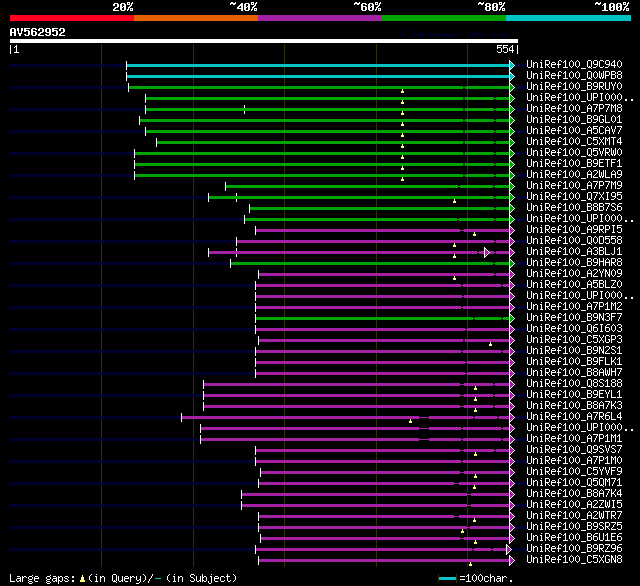Click the green ~80% identity legend segment
Viewport: 640px width, 586px height.
click(444, 18)
